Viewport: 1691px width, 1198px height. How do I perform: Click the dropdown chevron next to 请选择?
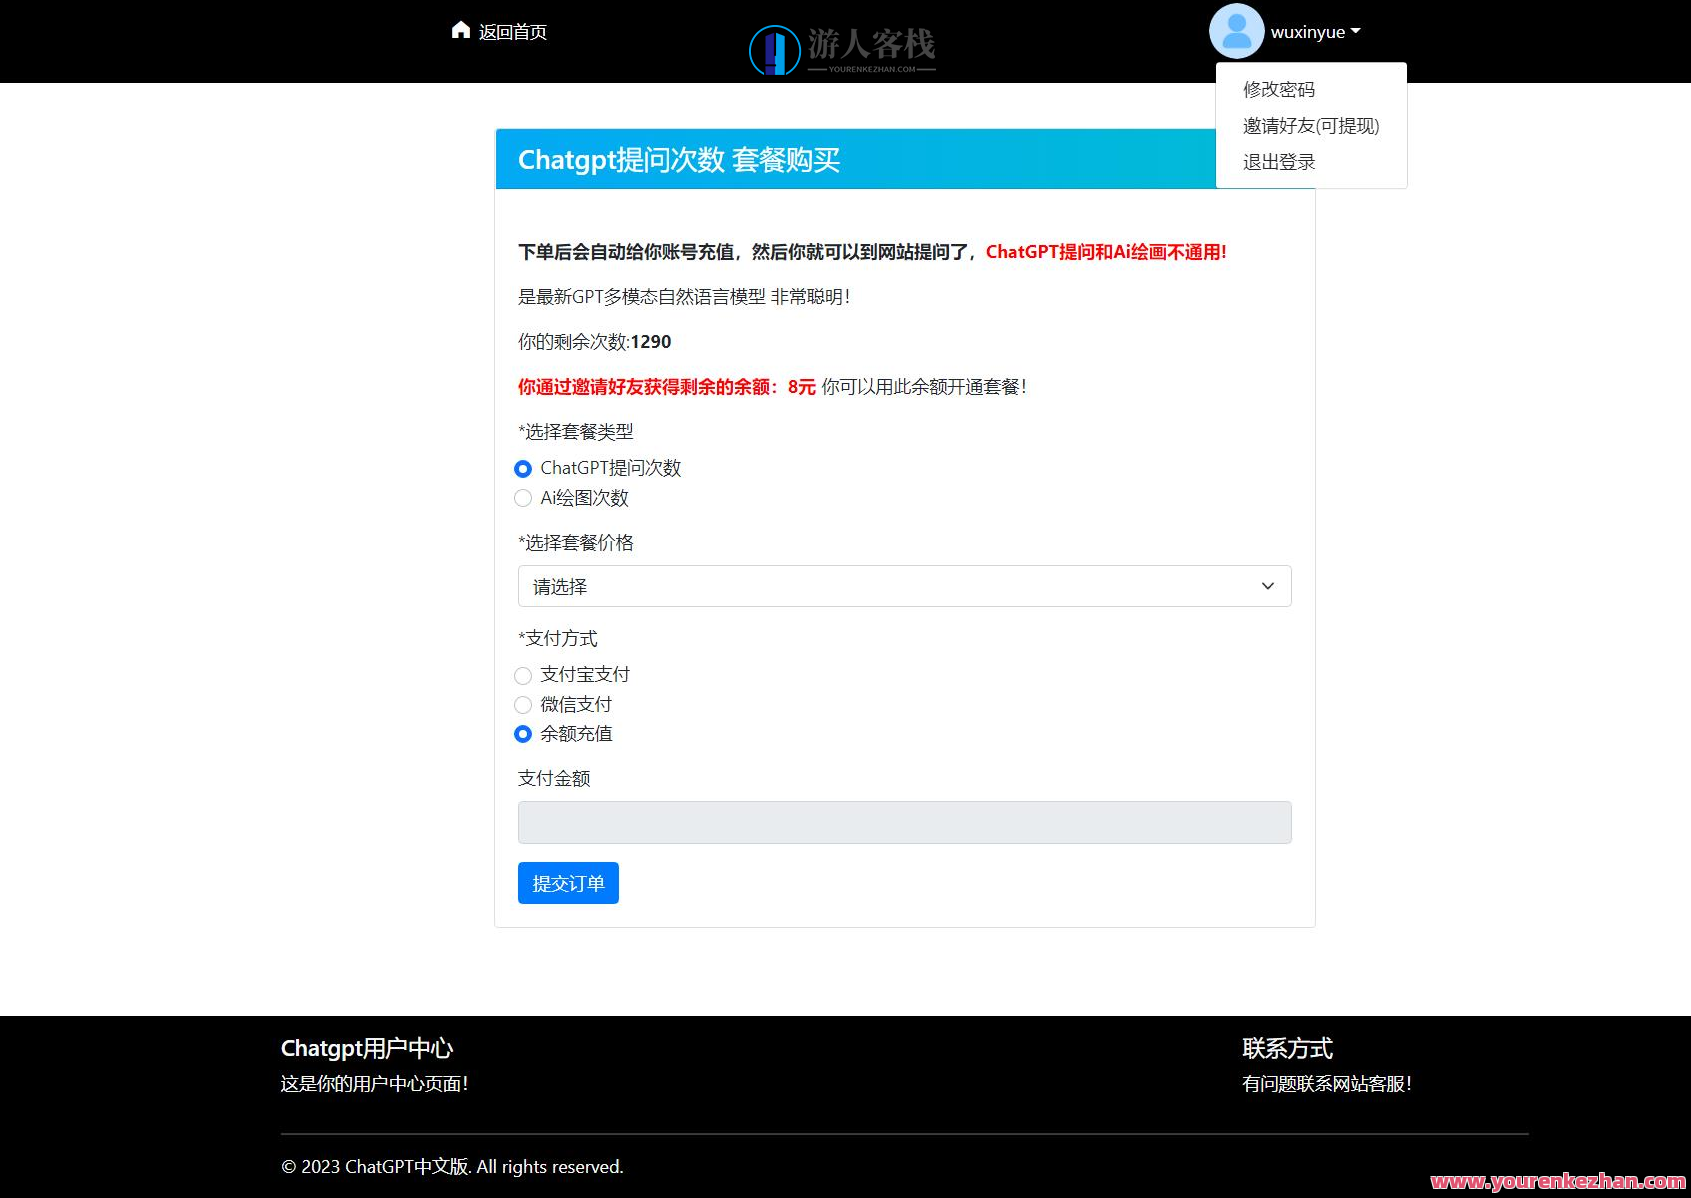pyautogui.click(x=1267, y=586)
